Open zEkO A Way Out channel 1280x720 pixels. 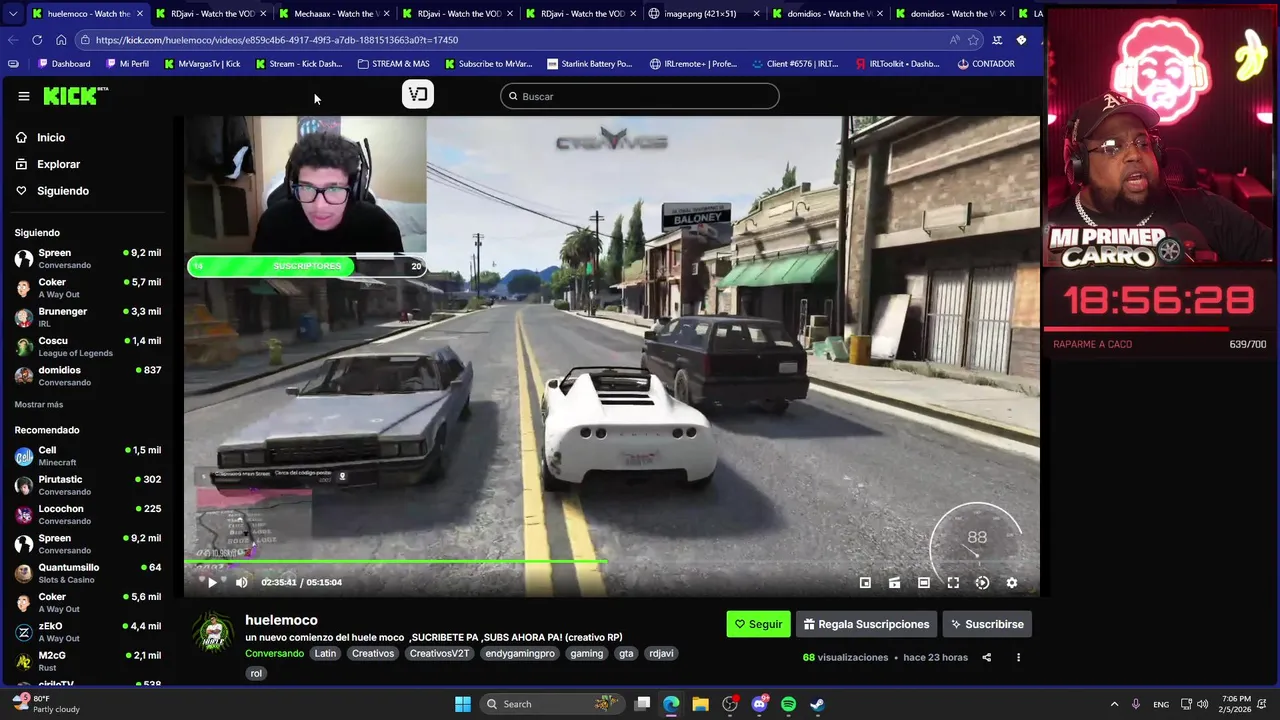[x=88, y=632]
